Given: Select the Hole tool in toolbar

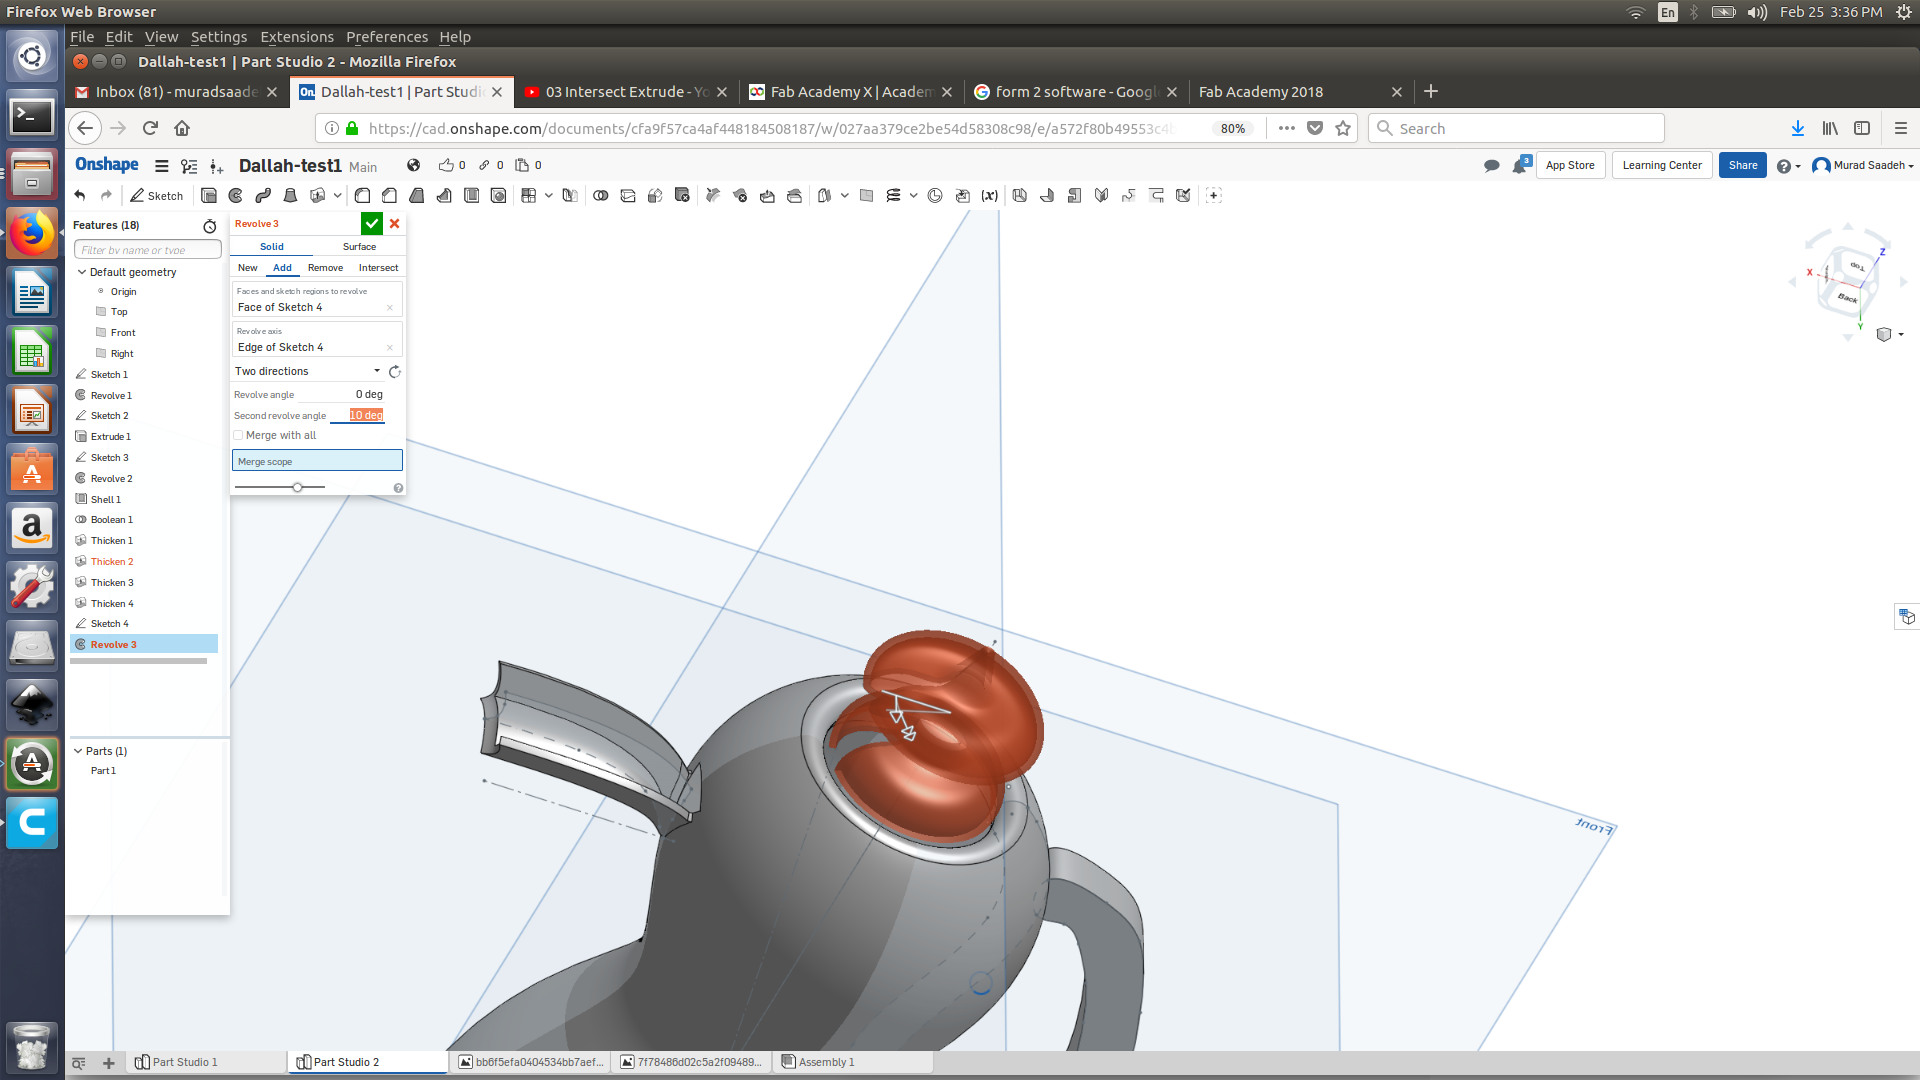Looking at the screenshot, I should pyautogui.click(x=498, y=196).
